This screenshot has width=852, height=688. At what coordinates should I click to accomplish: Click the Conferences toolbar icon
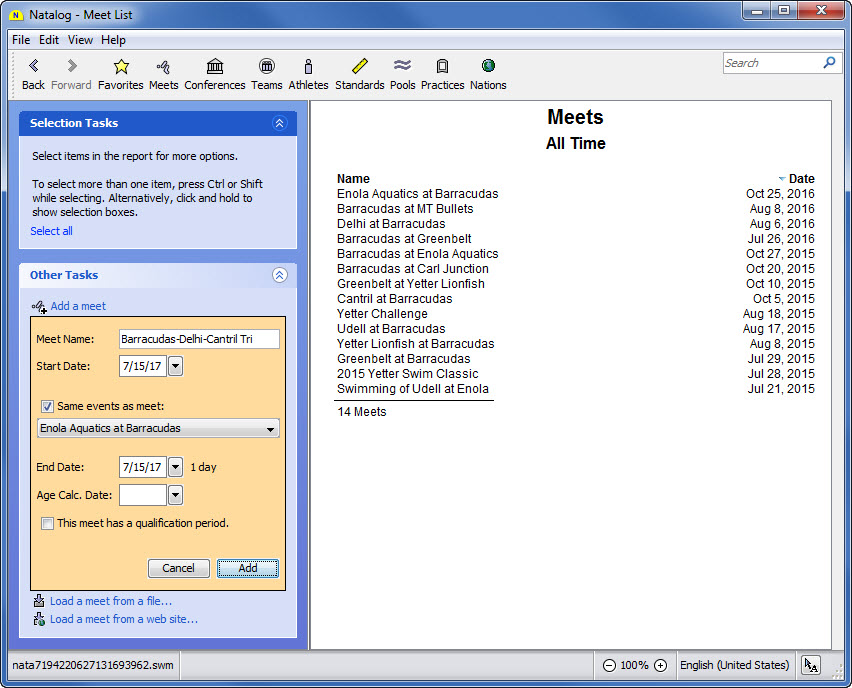[215, 67]
